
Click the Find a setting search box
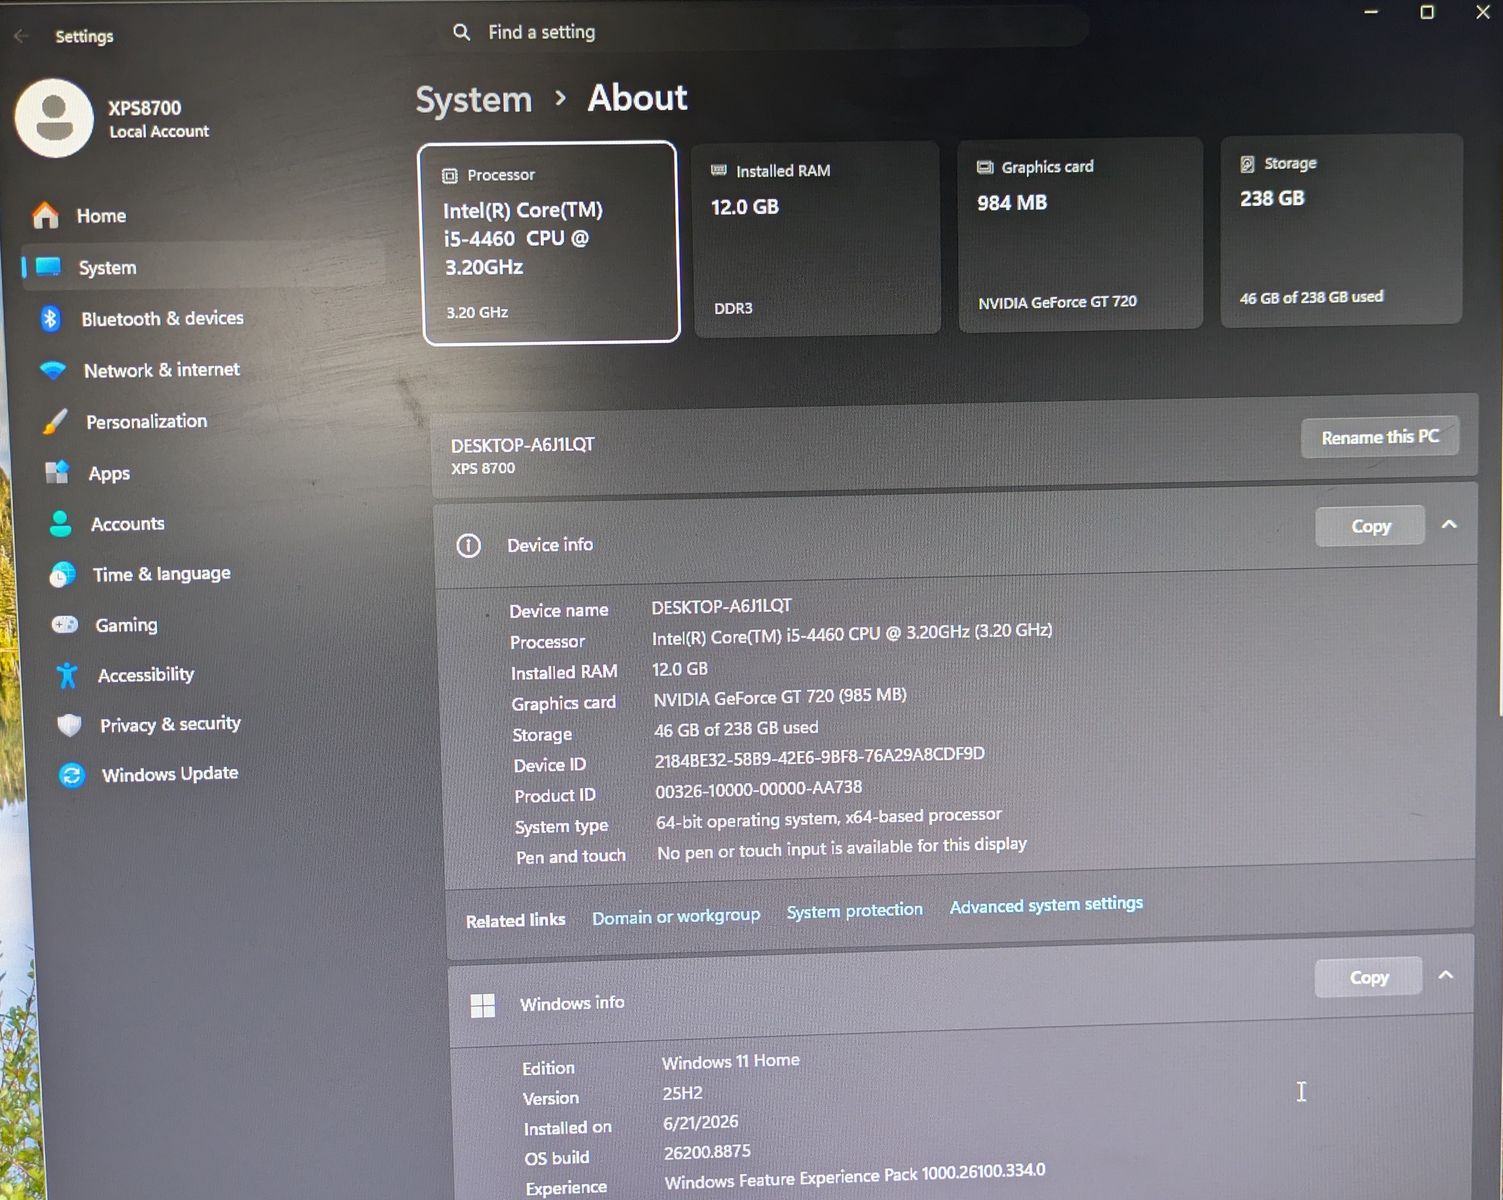[x=765, y=32]
